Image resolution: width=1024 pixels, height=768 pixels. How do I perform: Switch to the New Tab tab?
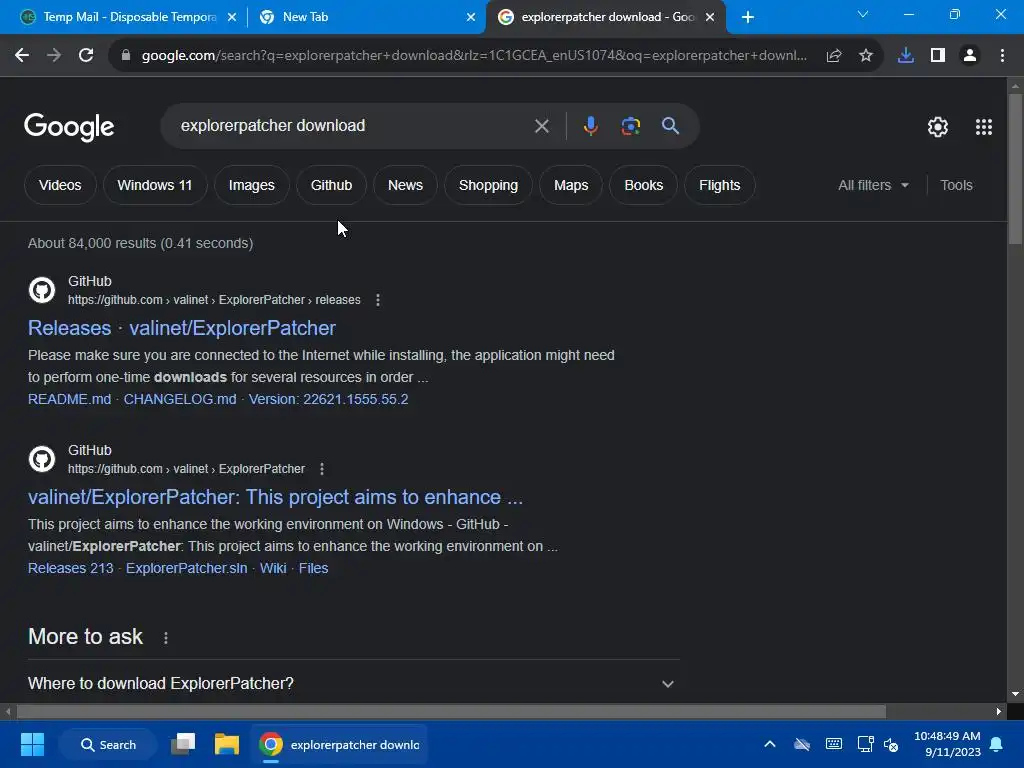367,17
